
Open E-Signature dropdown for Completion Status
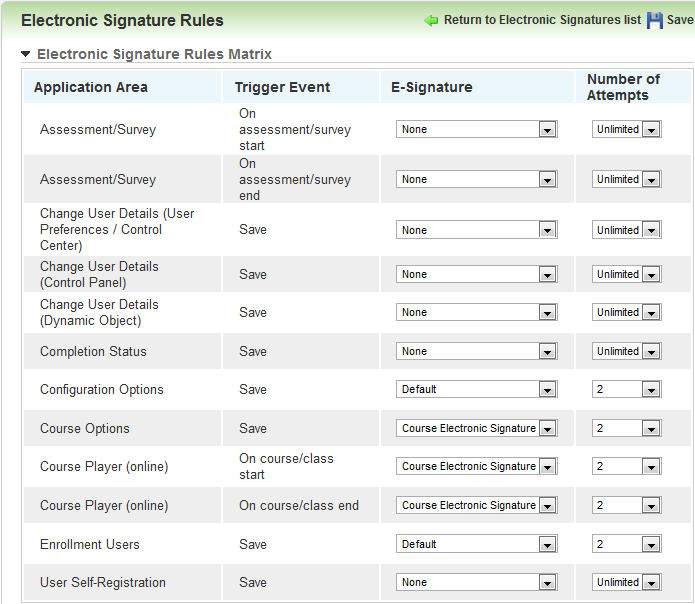476,351
